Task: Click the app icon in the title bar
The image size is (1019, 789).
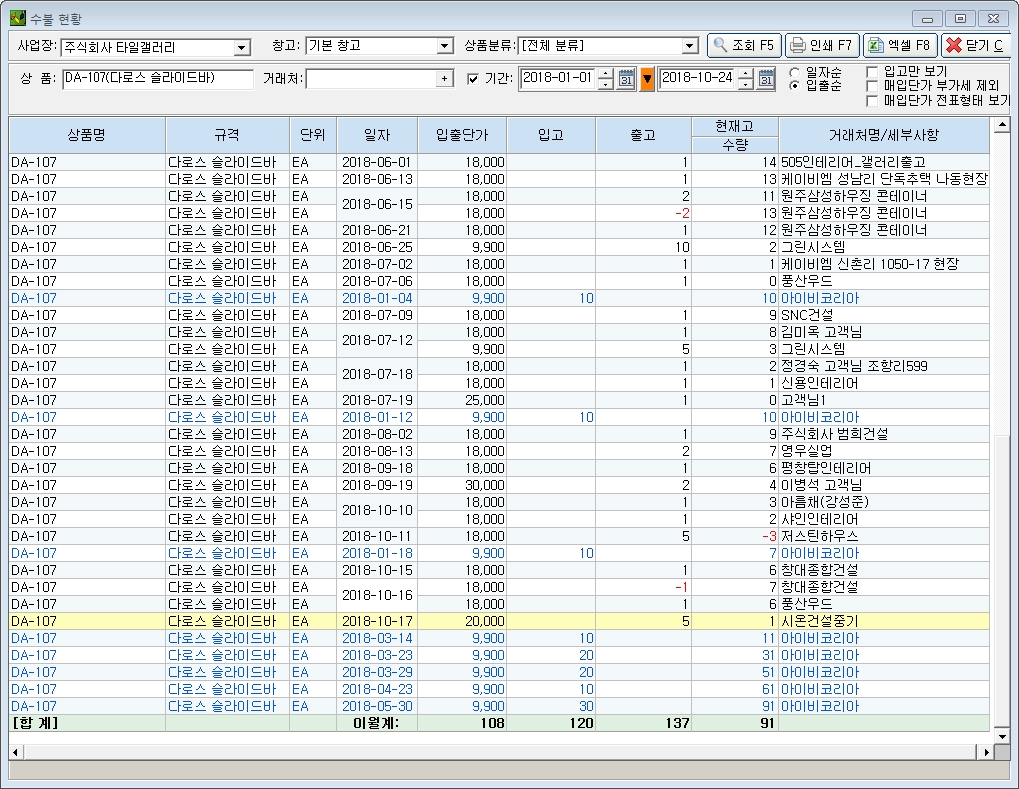Action: [x=18, y=18]
